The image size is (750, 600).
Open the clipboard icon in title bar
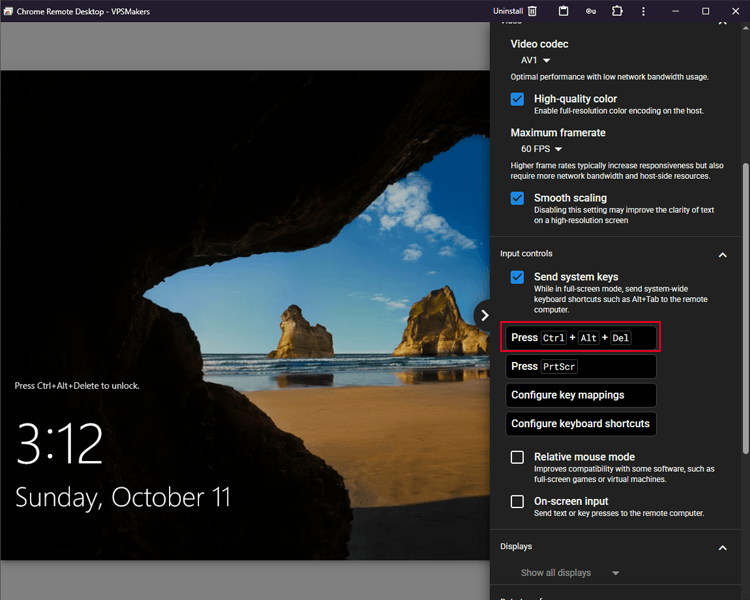click(x=563, y=11)
